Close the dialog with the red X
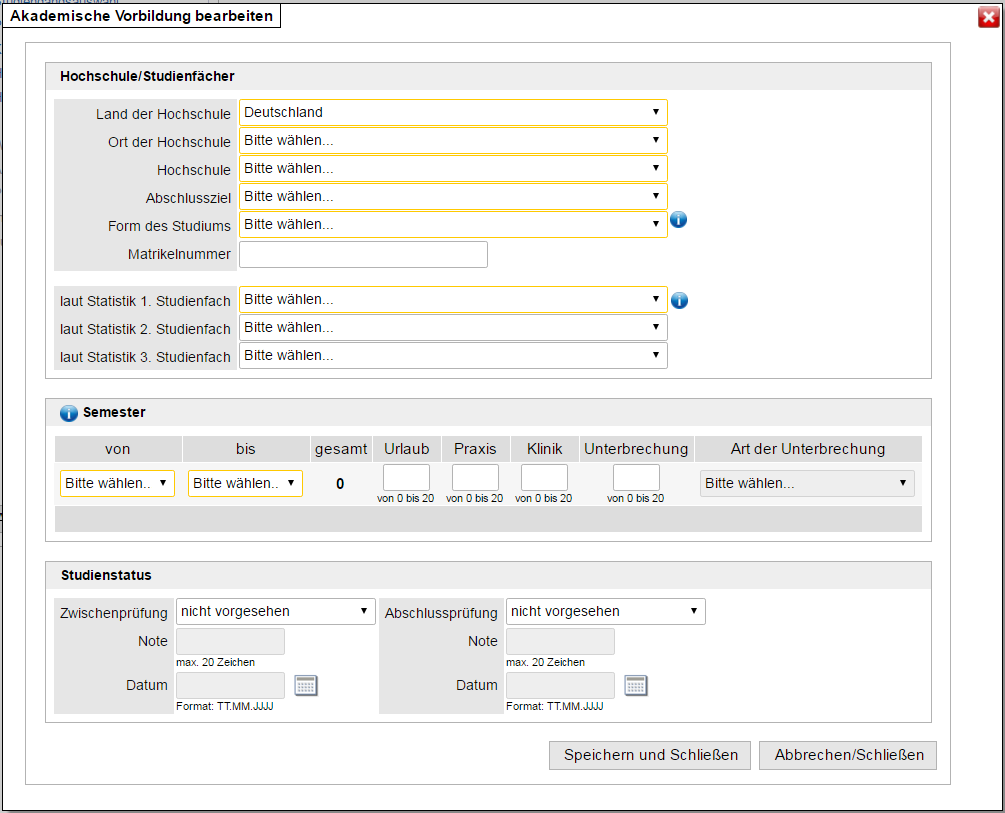Viewport: 1005px width, 813px height. (x=988, y=17)
